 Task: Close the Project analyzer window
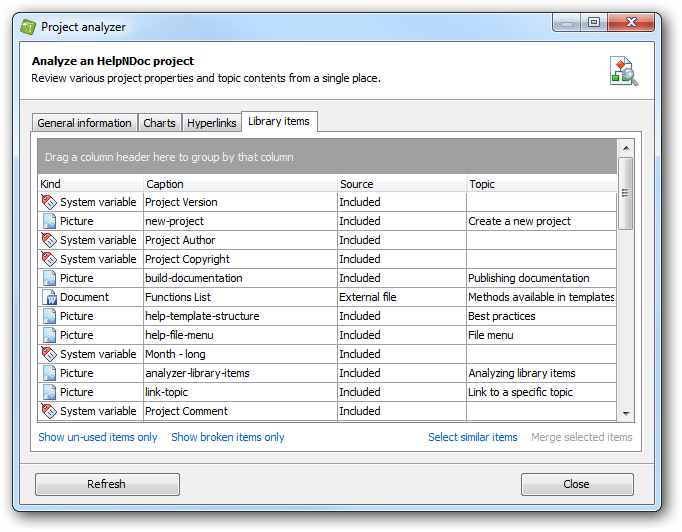631,22
